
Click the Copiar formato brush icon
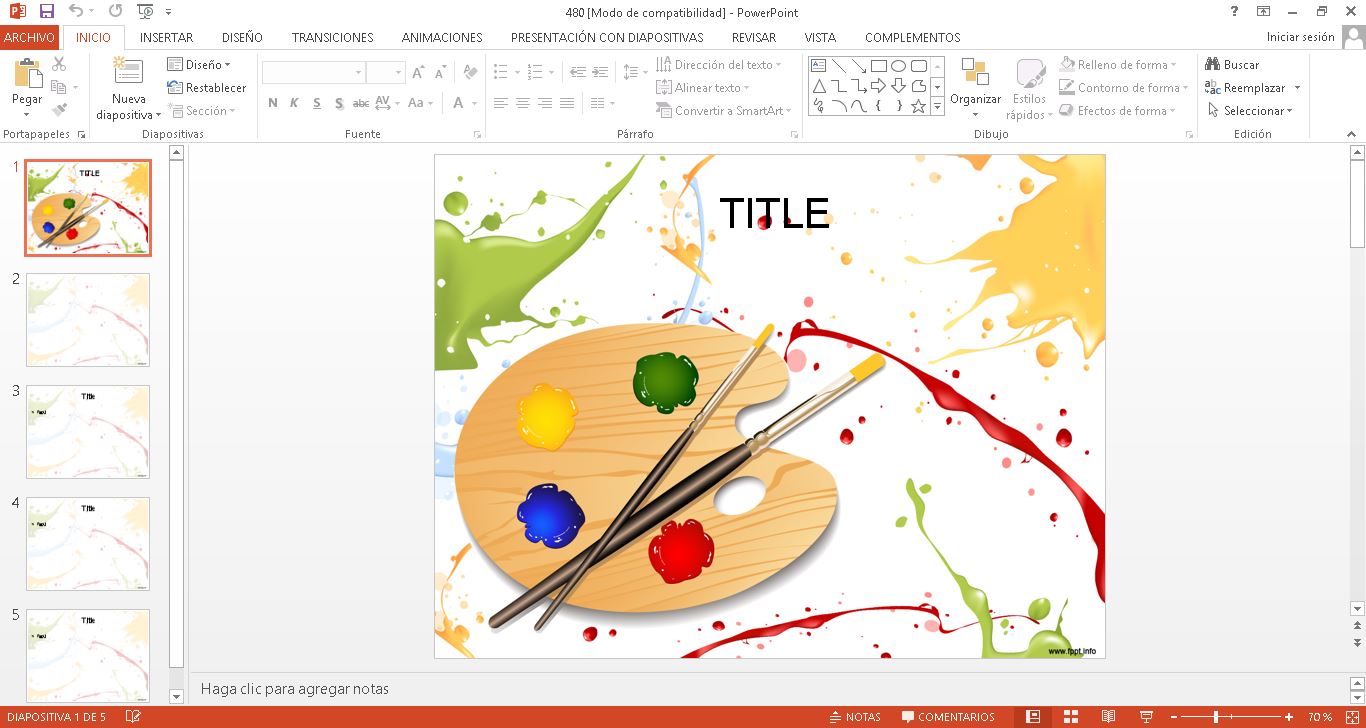coord(59,110)
